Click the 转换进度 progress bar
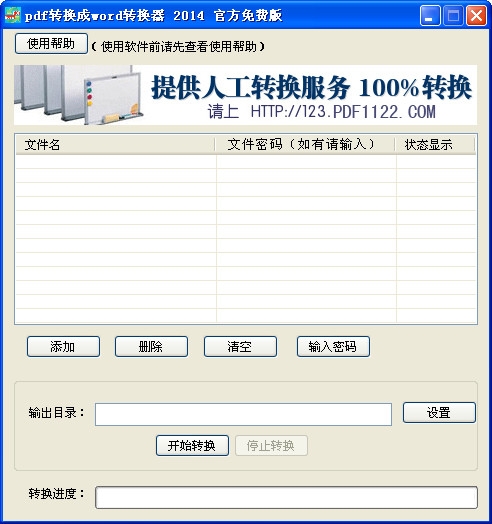The width and height of the screenshot is (492, 524). point(286,497)
